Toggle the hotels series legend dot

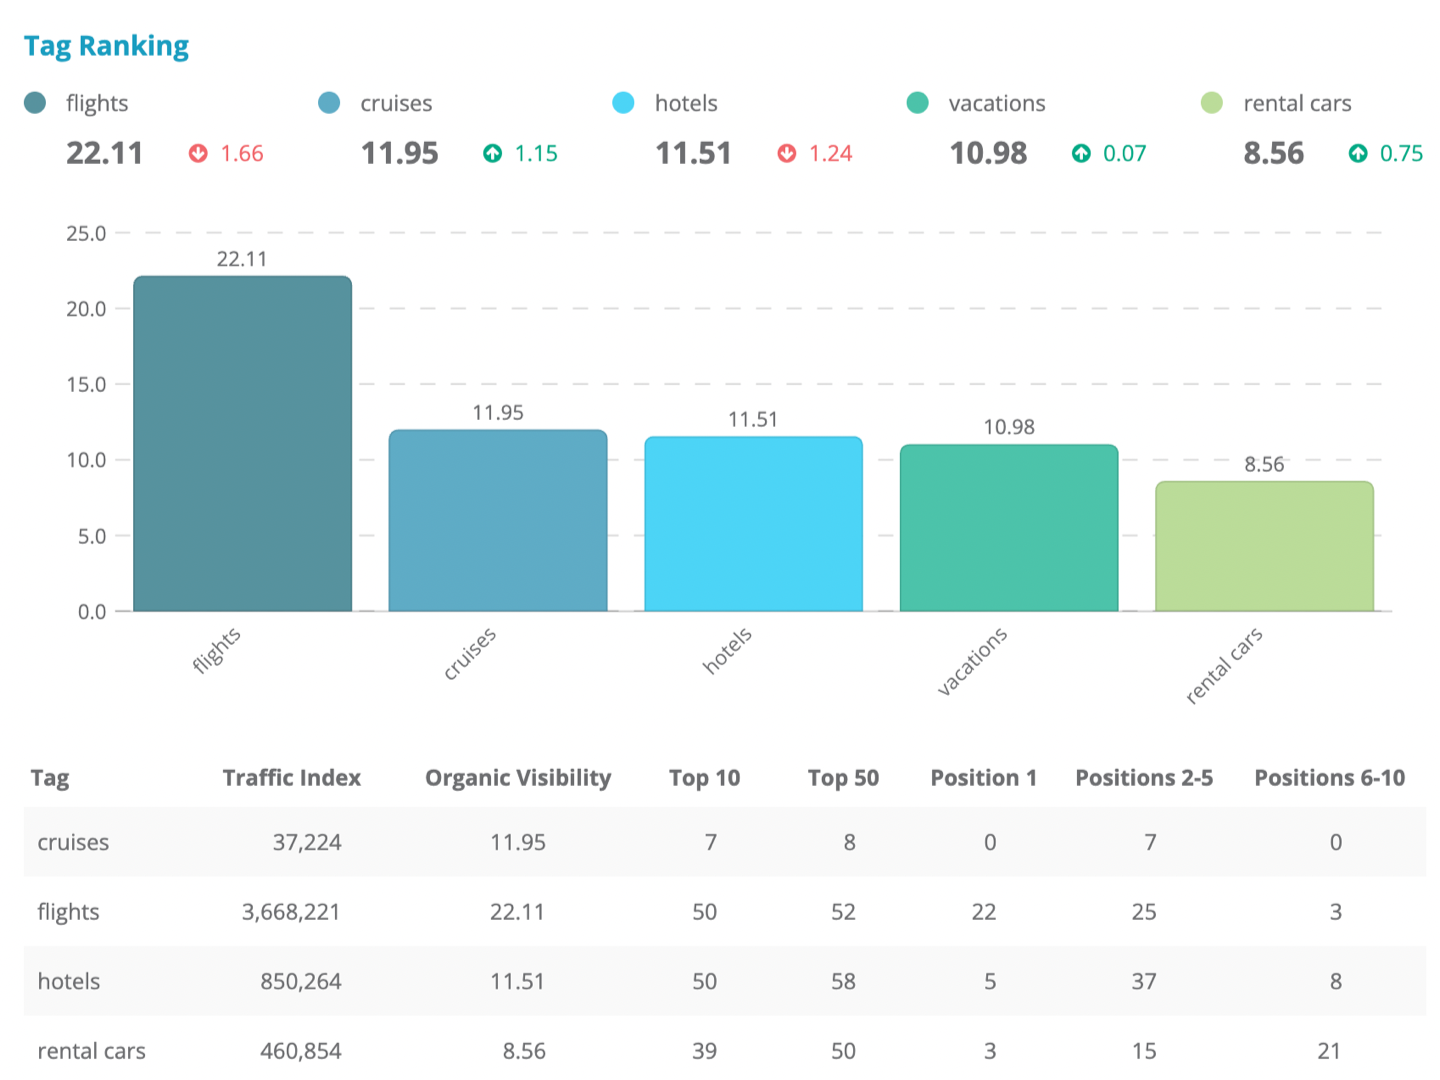623,103
